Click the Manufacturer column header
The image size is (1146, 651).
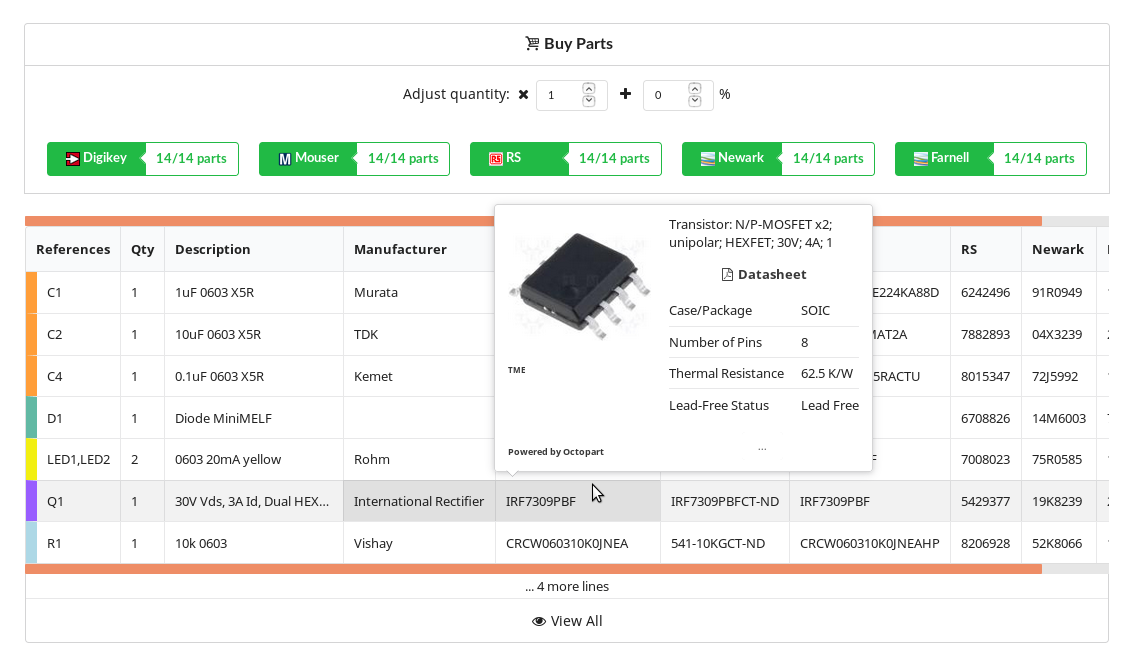coord(401,249)
